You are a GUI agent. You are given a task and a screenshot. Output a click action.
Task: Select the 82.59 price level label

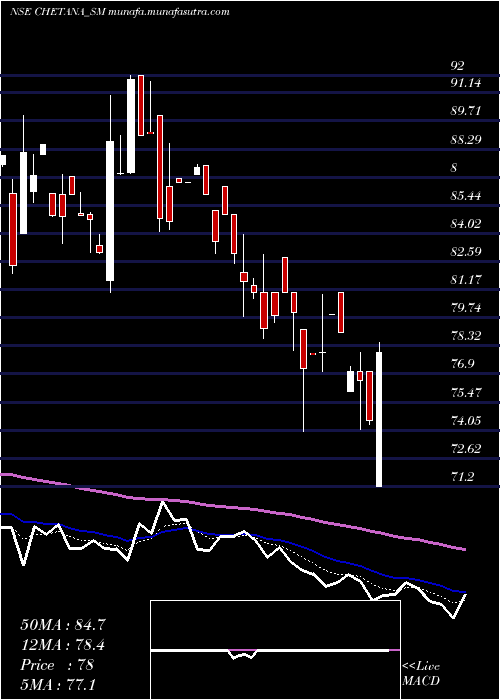tap(466, 252)
